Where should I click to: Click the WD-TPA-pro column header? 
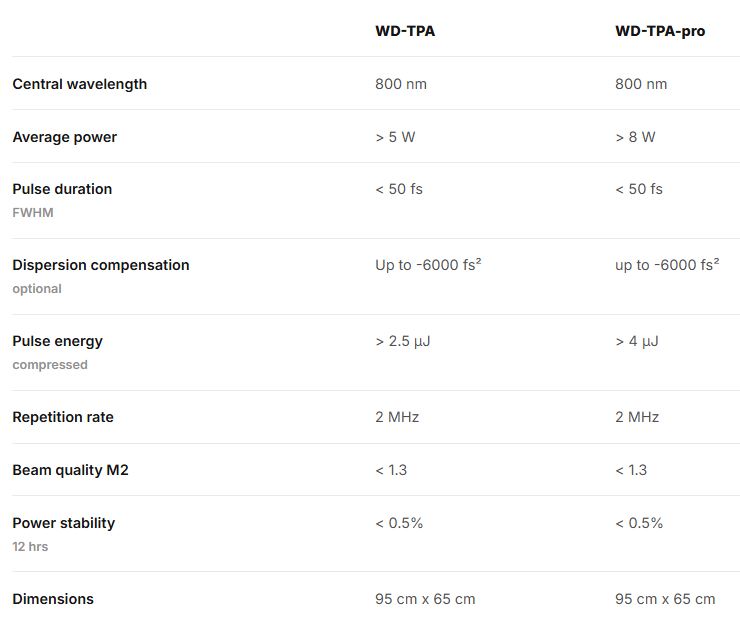[660, 31]
